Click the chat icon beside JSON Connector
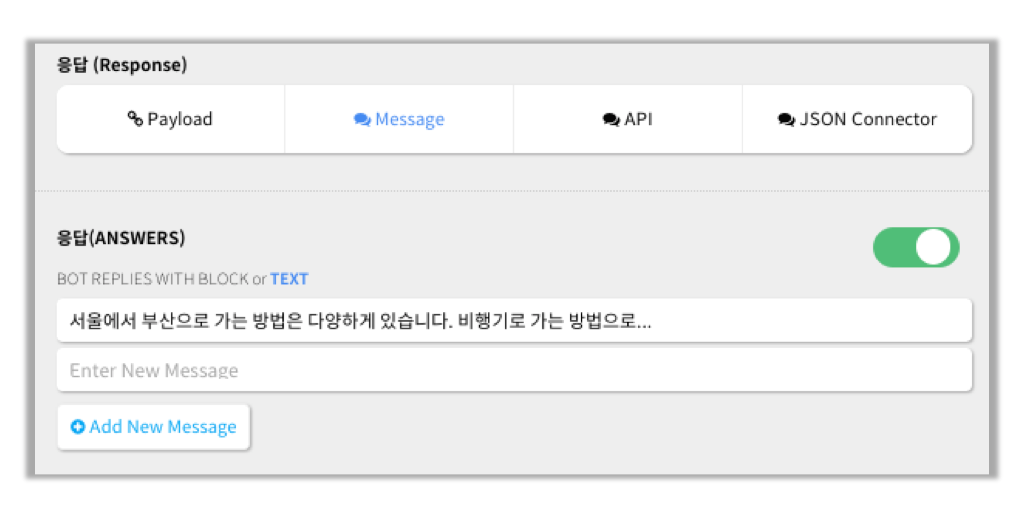Viewport: 1022px width, 512px height. click(786, 120)
